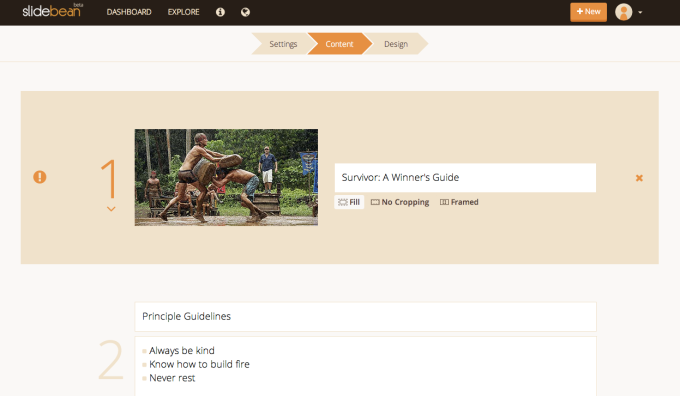Screen dimensions: 680x396
Task: Select the Framed image option
Action: pos(459,202)
